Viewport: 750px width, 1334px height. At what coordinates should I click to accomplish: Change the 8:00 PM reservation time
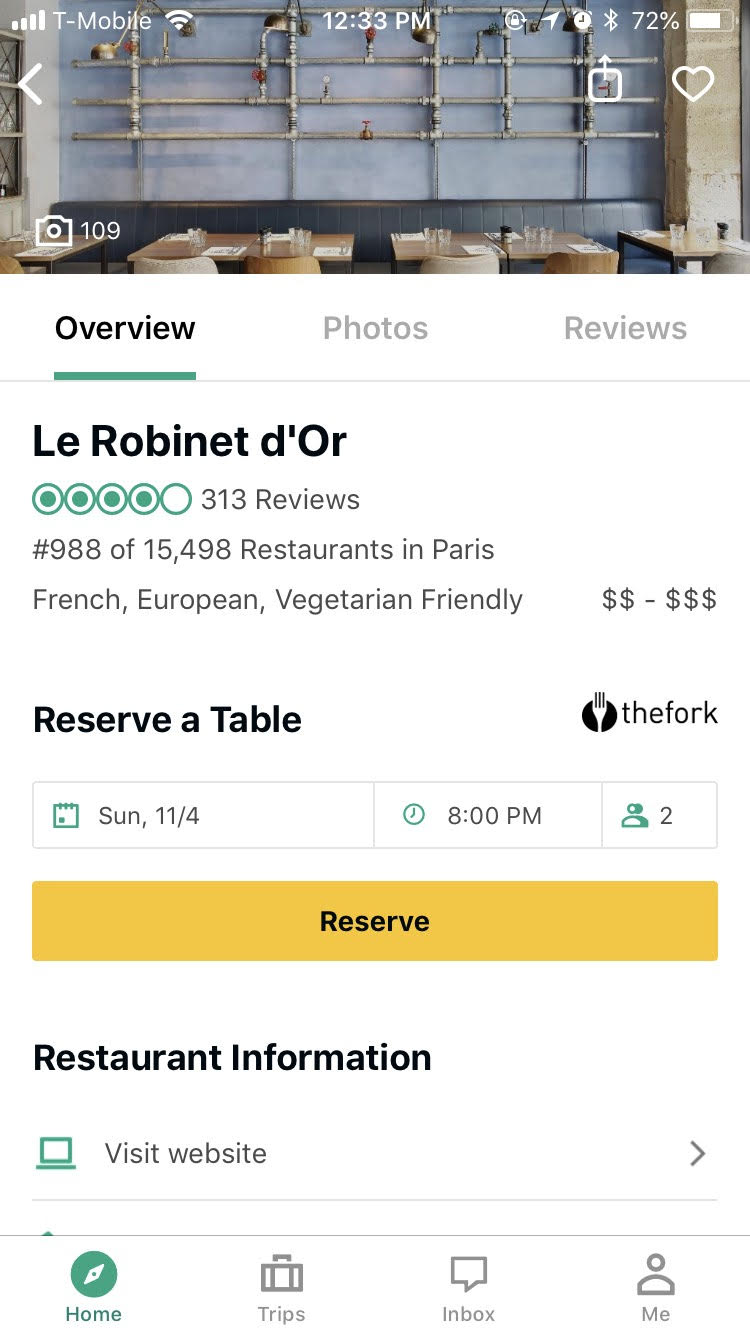(488, 816)
